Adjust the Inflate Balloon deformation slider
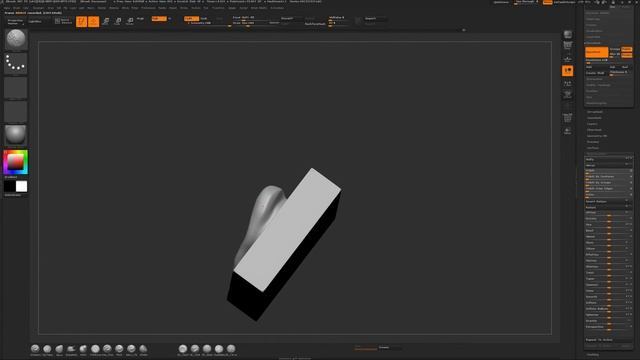The width and height of the screenshot is (640, 360). click(609, 309)
